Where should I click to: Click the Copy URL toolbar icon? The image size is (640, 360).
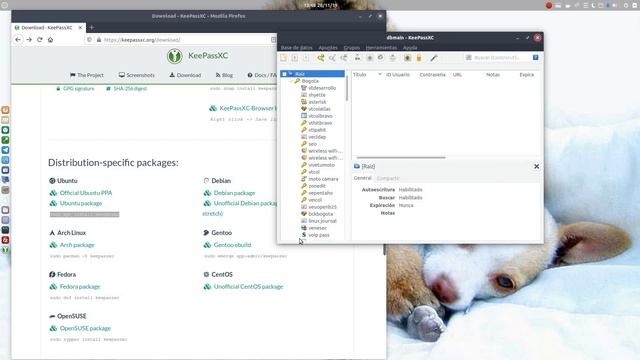point(380,58)
